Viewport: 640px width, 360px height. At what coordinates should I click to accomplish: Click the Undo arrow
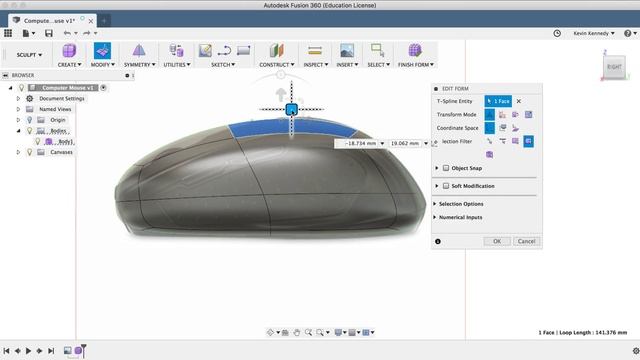[67, 33]
